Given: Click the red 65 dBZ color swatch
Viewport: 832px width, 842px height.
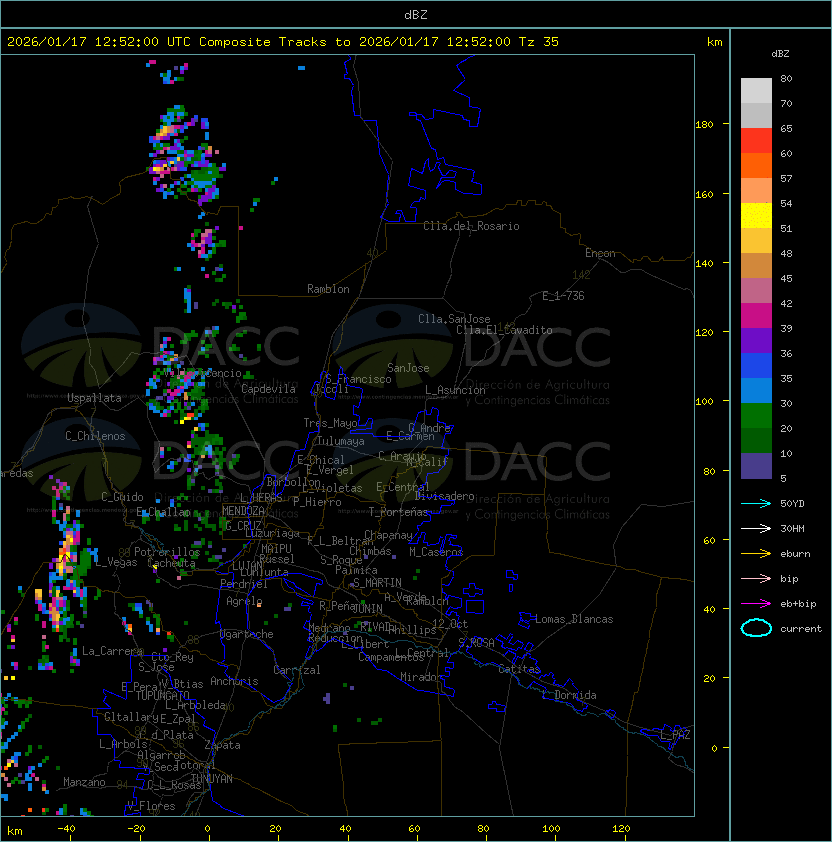Looking at the screenshot, I should coord(756,140).
